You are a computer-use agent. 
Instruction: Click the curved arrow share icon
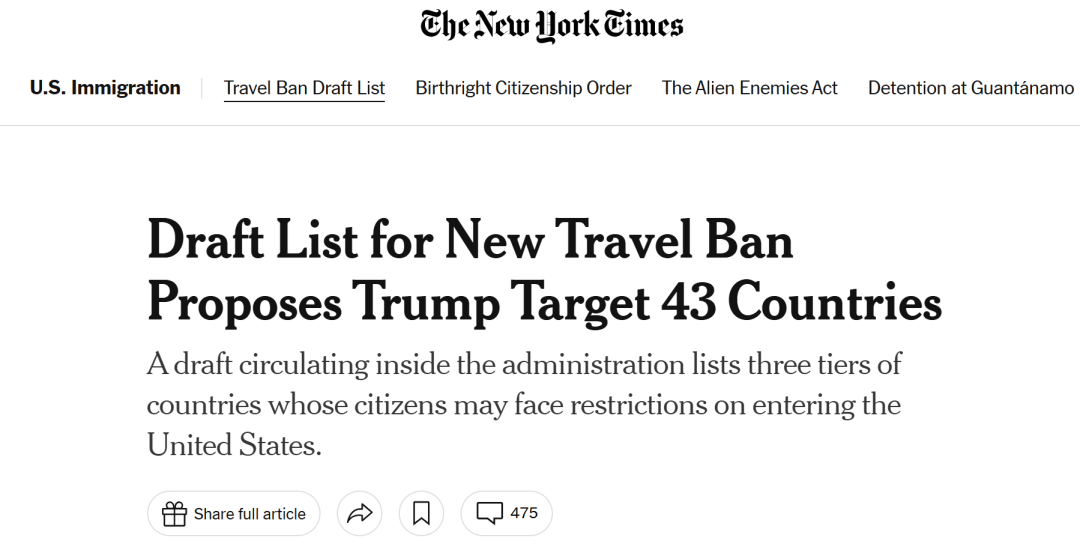[360, 513]
